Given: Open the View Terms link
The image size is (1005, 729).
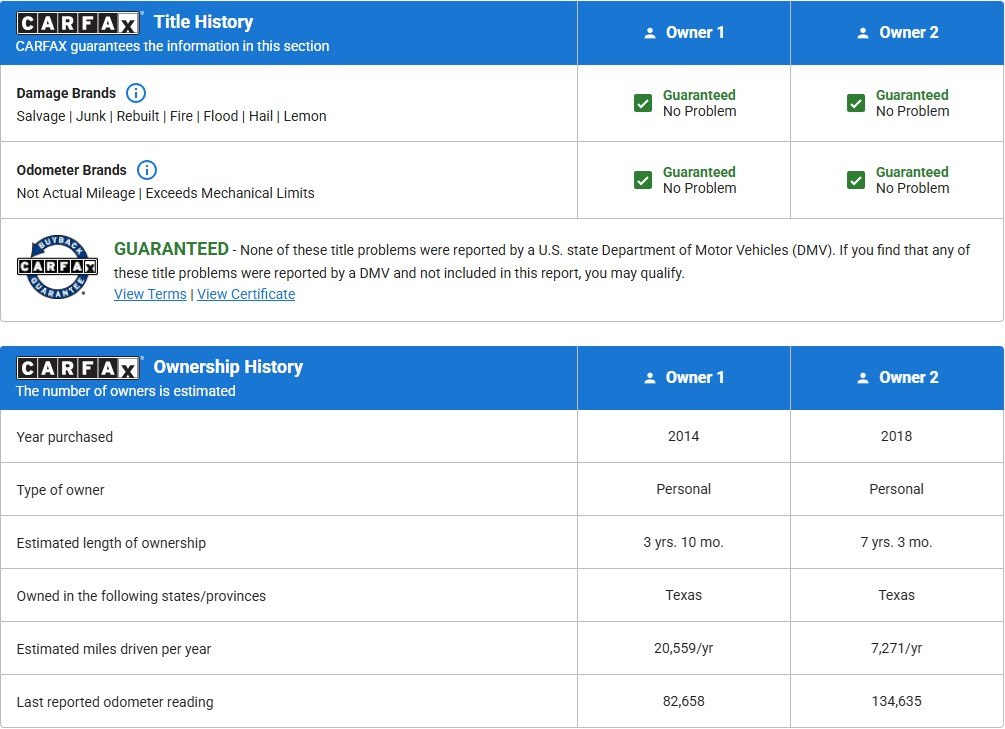Looking at the screenshot, I should tap(150, 294).
